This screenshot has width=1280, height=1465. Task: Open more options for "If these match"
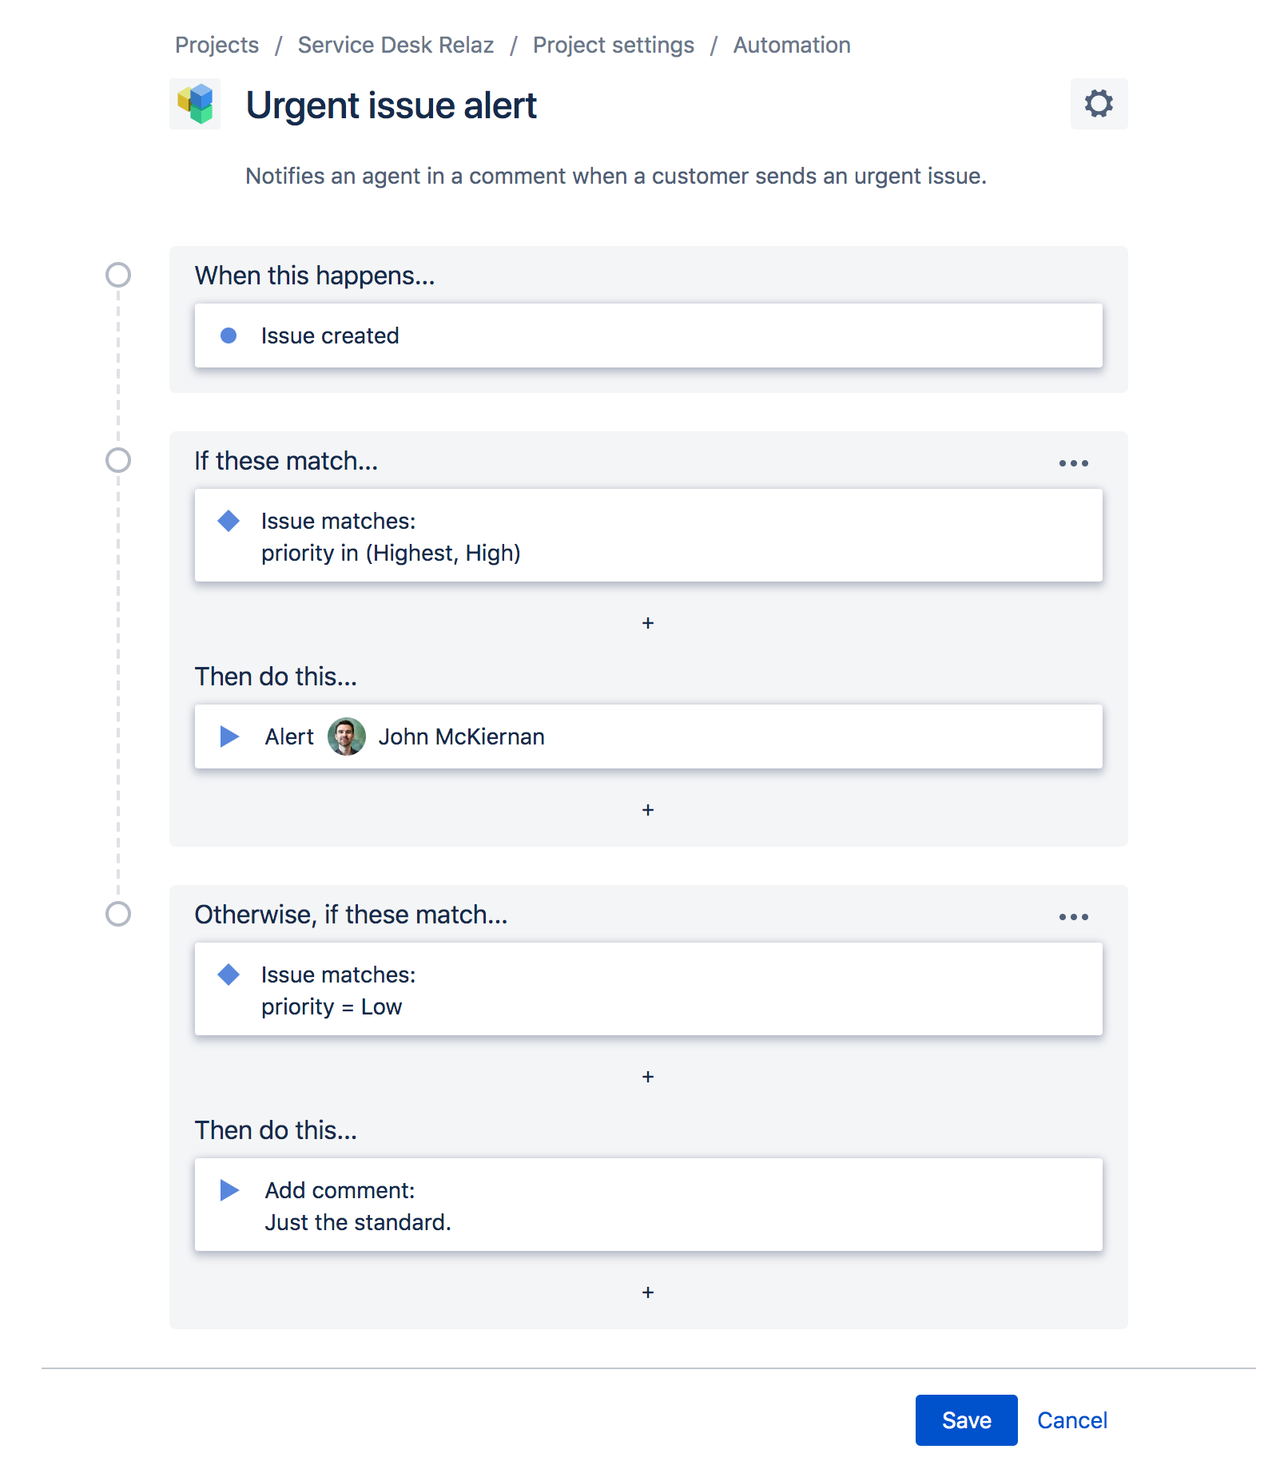tap(1073, 463)
